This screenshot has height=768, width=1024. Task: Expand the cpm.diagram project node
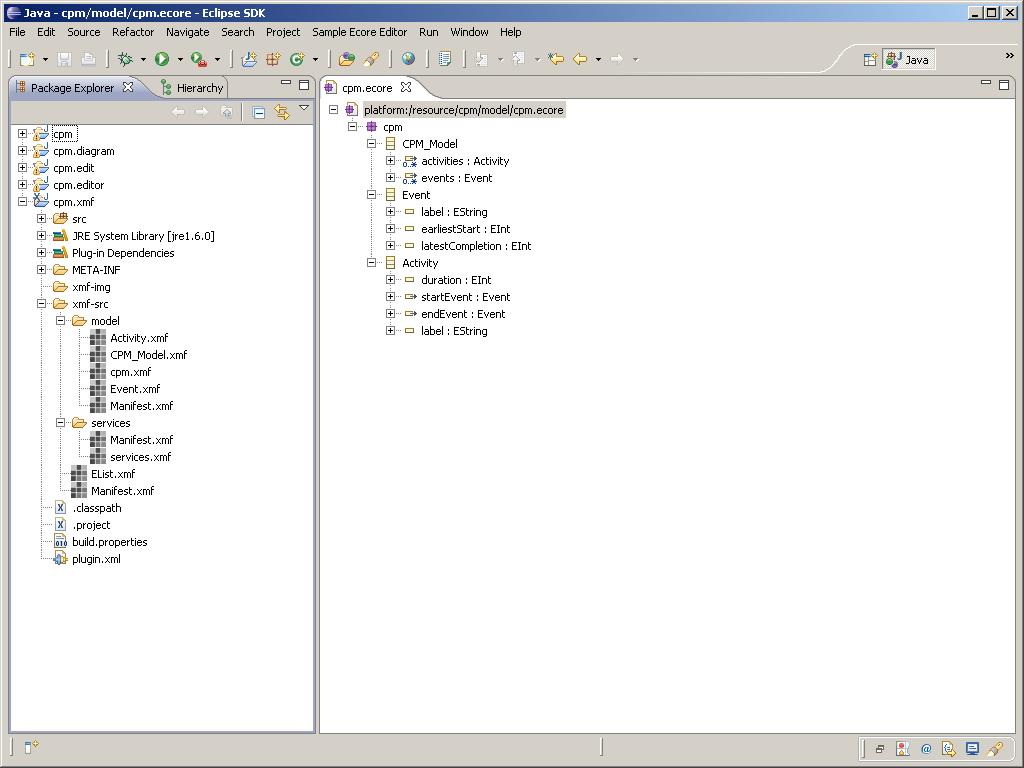pos(22,151)
